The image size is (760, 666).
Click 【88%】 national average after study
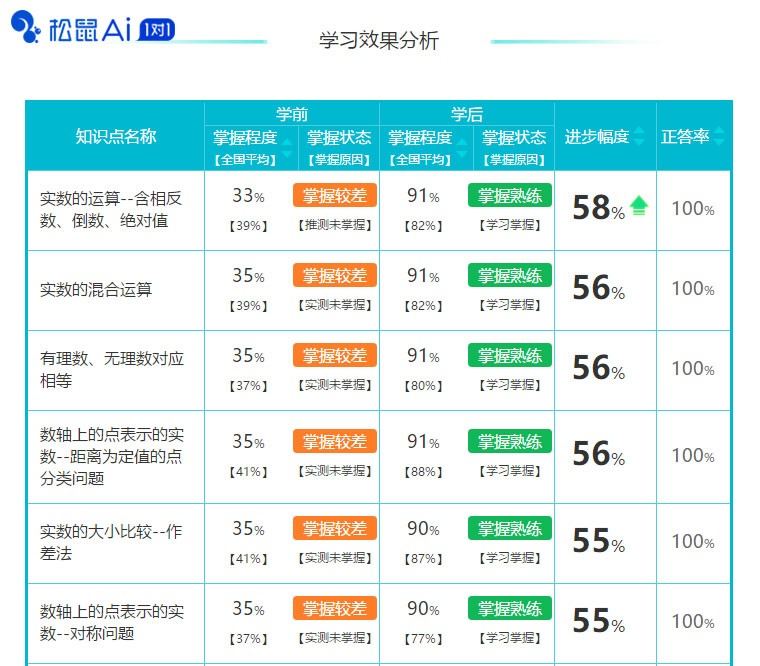(x=423, y=472)
